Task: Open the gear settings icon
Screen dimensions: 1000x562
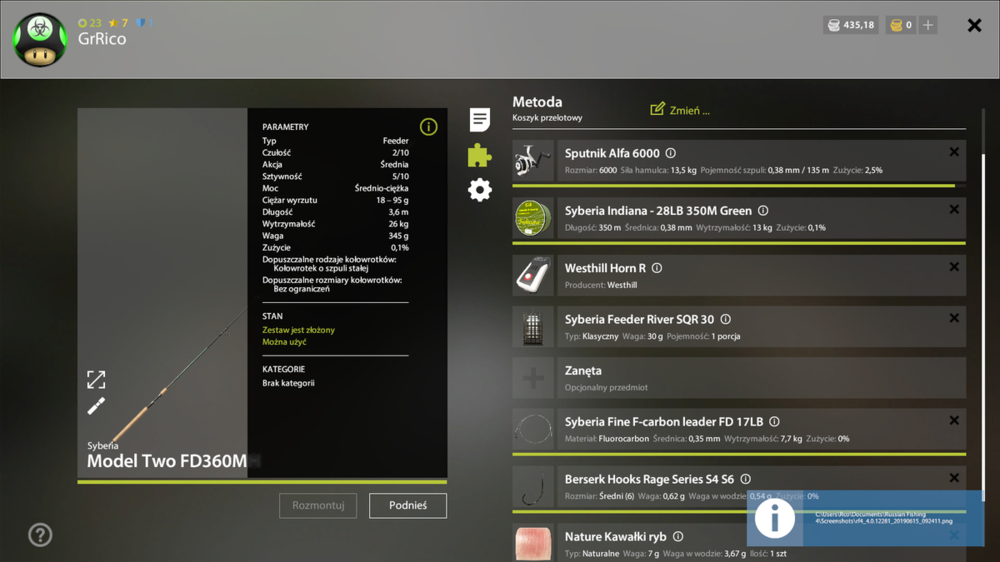Action: coord(480,189)
